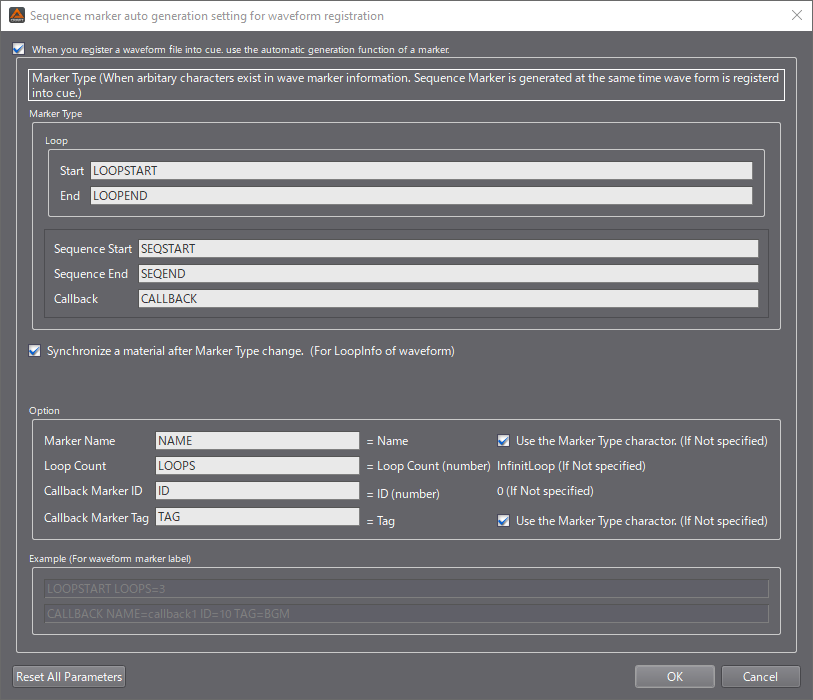Click the Sequence Start SEQSTART field
Viewport: 813px width, 700px height.
[x=448, y=248]
